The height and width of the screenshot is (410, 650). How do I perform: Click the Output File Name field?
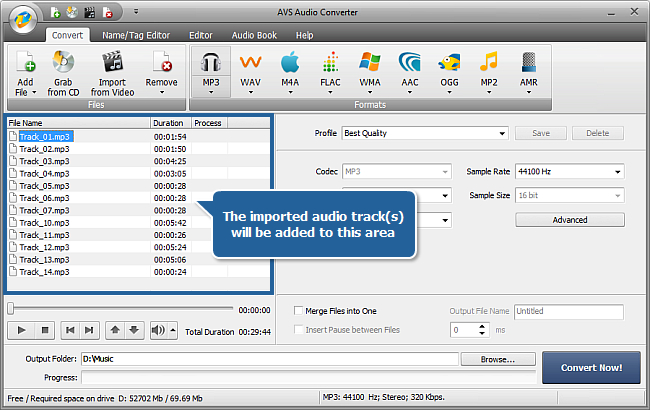click(x=569, y=311)
